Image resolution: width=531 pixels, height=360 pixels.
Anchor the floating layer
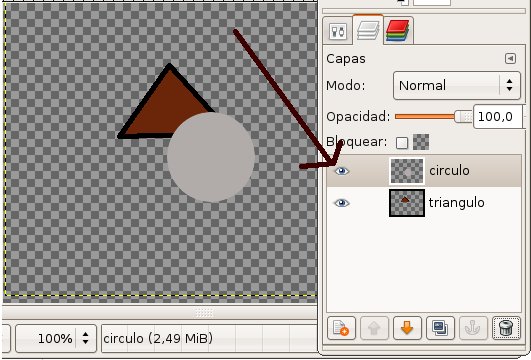tap(473, 328)
